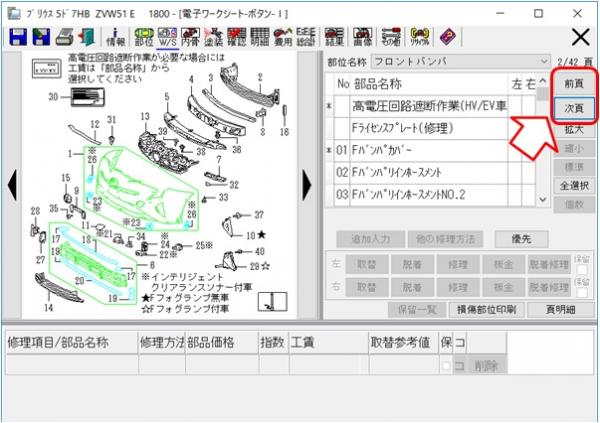The width and height of the screenshot is (600, 423).
Task: Click 取替 in the 左 row
Action: pos(367,265)
